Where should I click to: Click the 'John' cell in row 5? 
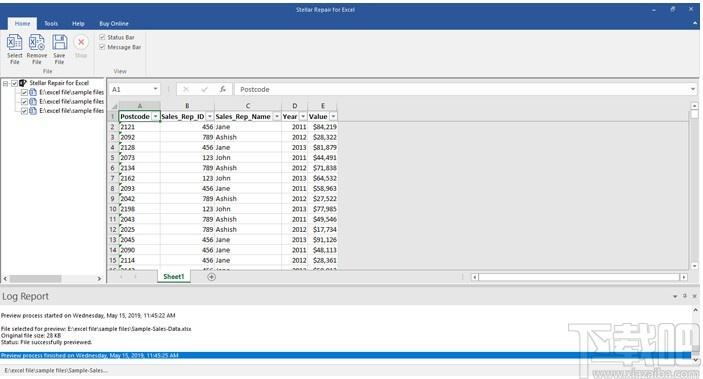[x=247, y=157]
